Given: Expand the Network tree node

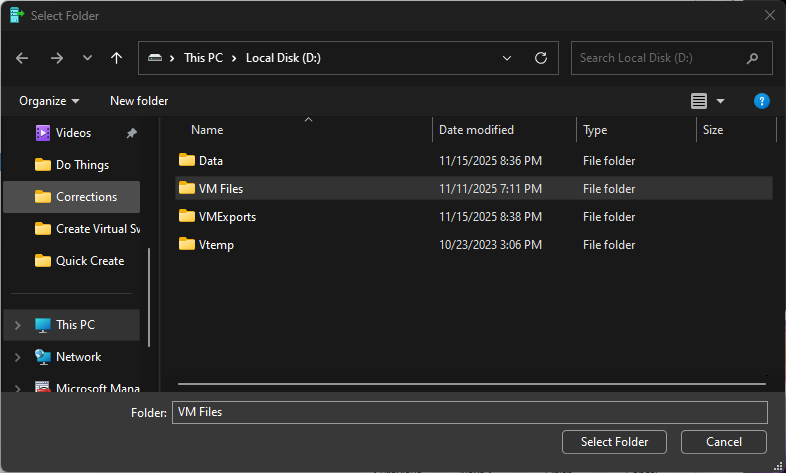Looking at the screenshot, I should coord(17,357).
